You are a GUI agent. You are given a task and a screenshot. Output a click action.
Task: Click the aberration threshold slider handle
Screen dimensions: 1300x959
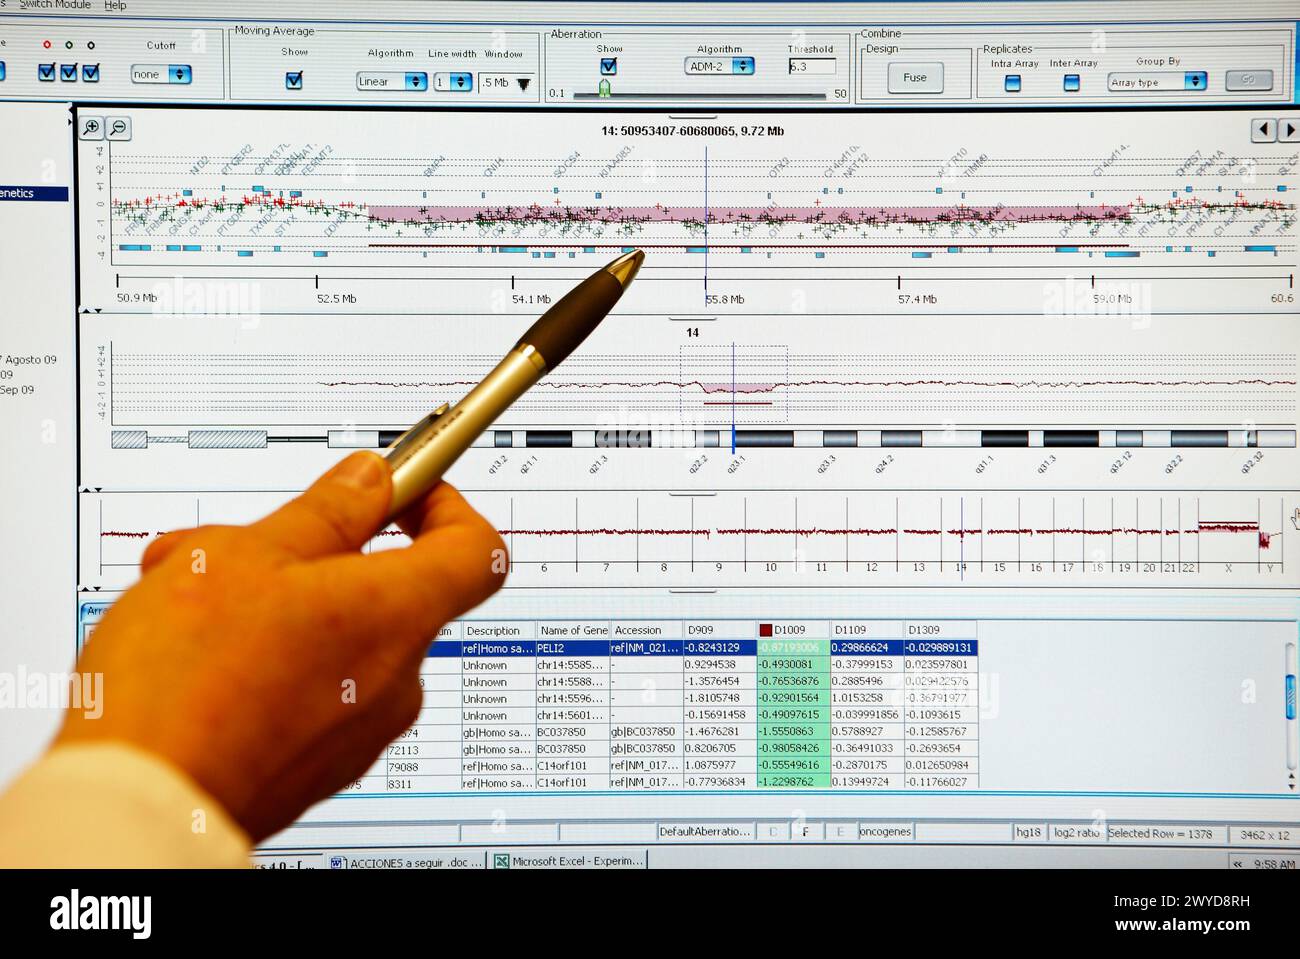[x=604, y=89]
